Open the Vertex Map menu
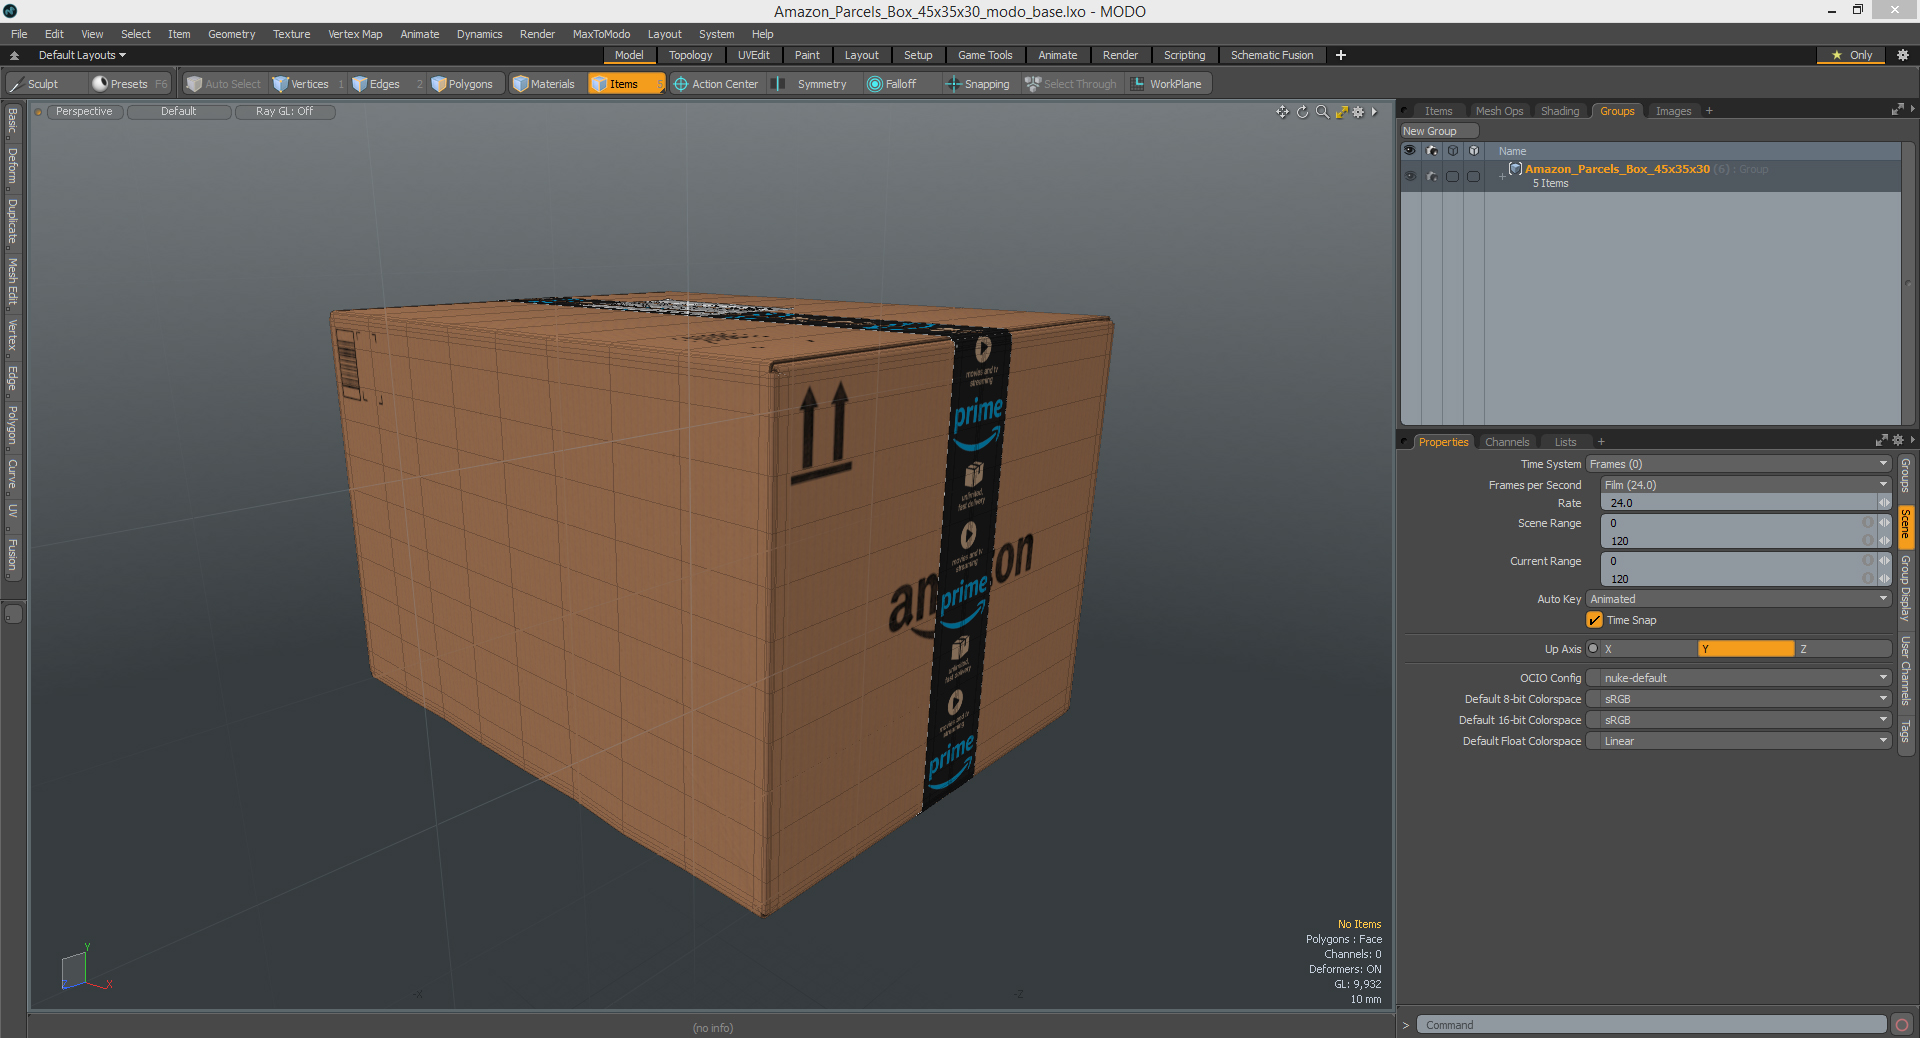 [355, 34]
